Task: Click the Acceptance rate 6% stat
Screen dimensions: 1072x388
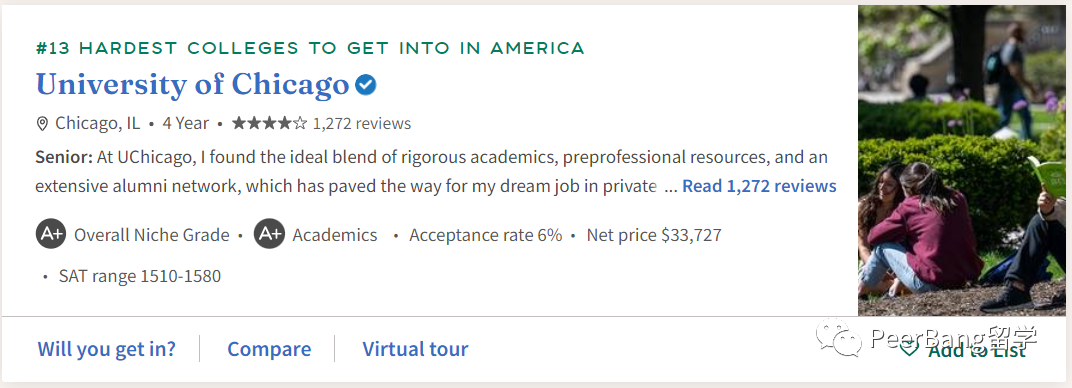Action: tap(485, 236)
